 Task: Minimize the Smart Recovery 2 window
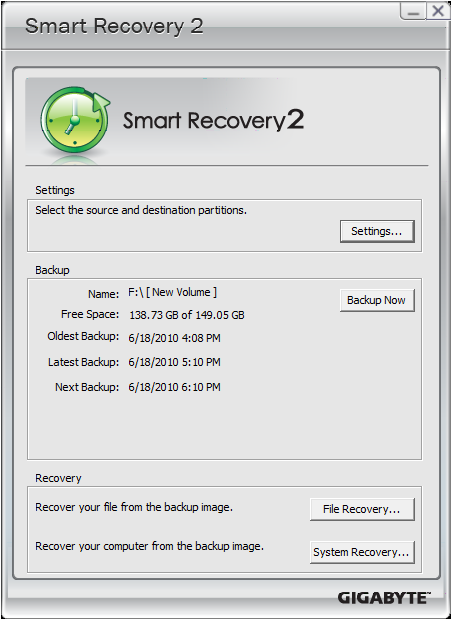click(413, 11)
